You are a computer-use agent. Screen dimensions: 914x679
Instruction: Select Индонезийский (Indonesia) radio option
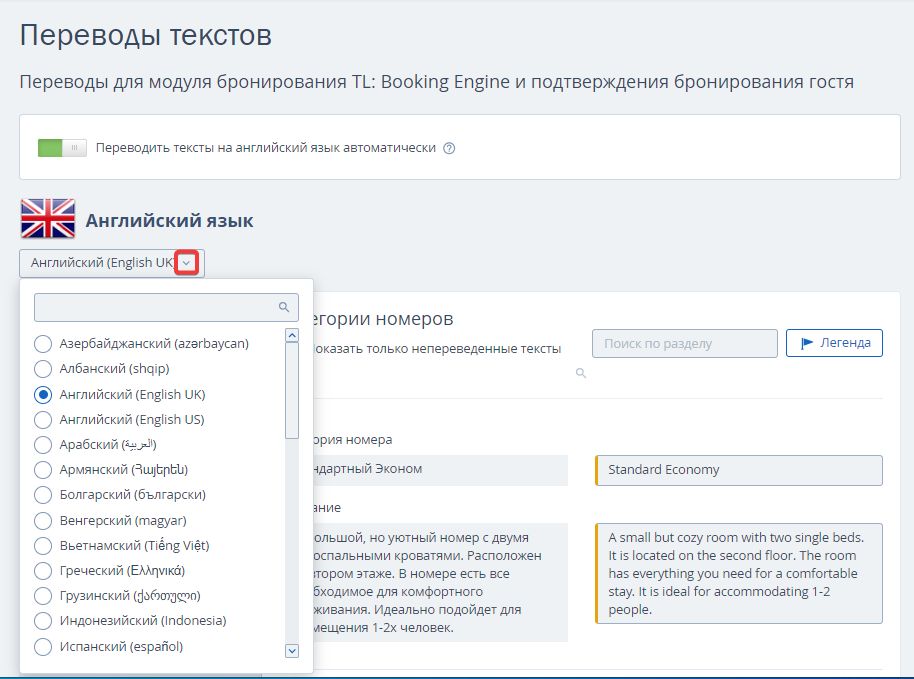[43, 621]
